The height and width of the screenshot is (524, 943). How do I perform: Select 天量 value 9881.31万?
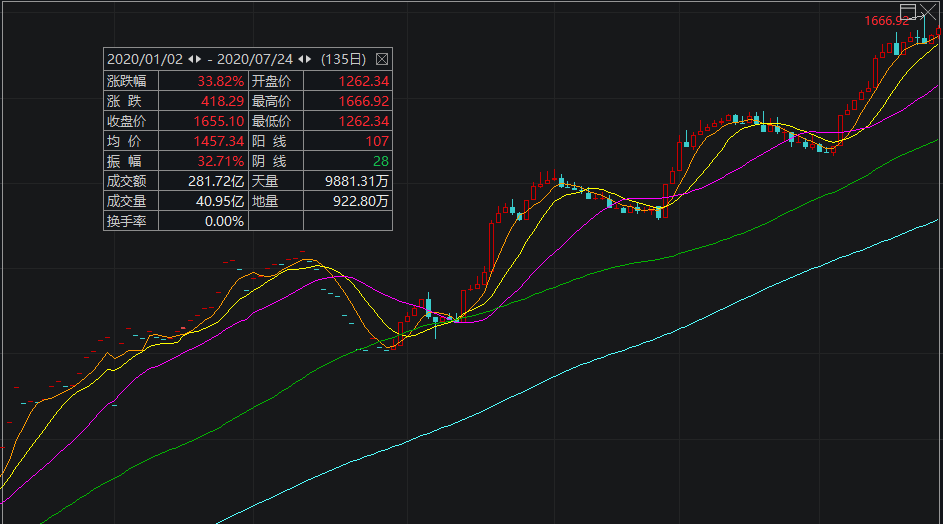tap(357, 180)
